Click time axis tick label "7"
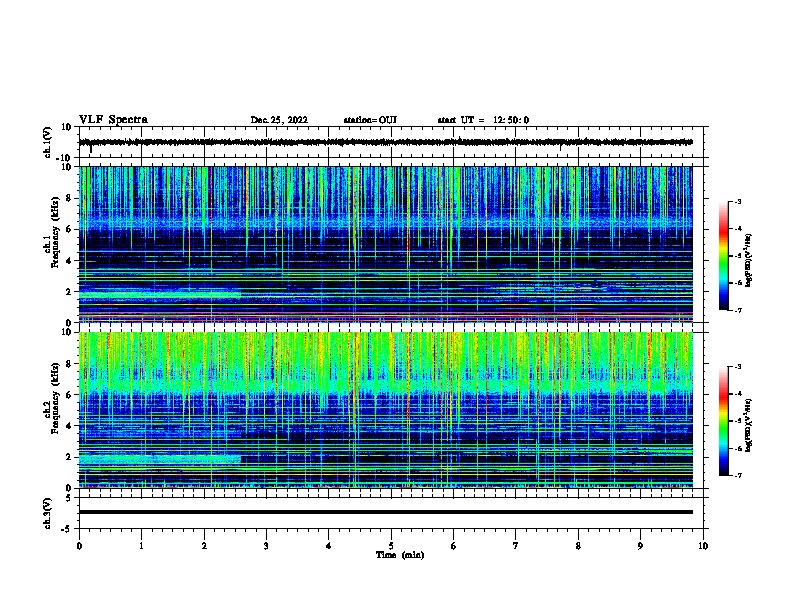792x612 pixels. click(x=516, y=546)
